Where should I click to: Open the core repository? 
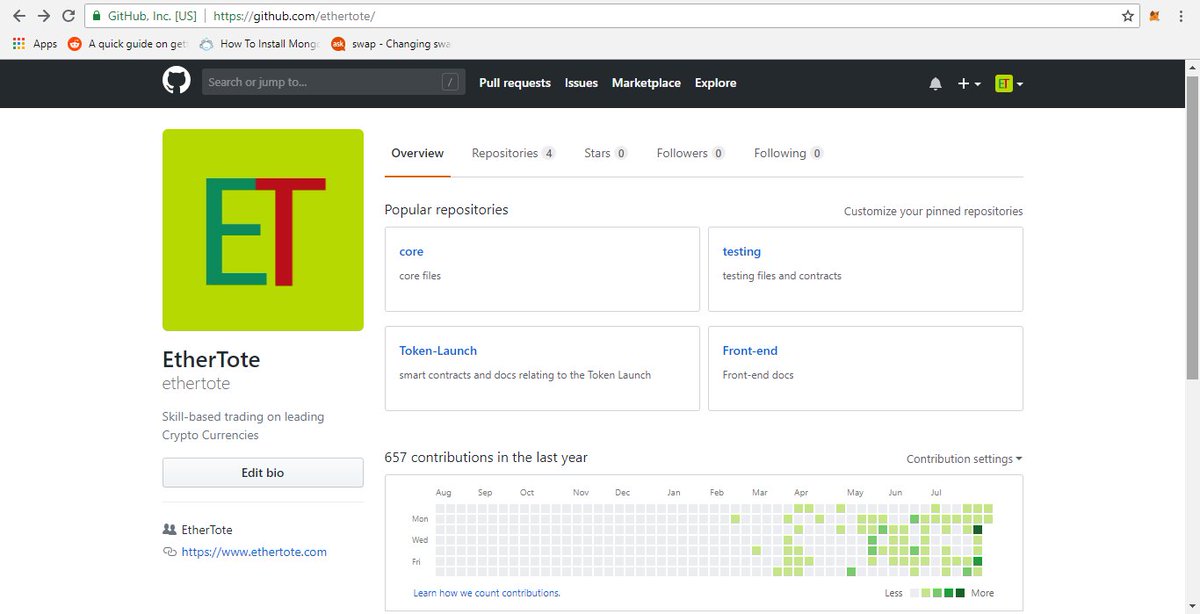[x=411, y=252]
